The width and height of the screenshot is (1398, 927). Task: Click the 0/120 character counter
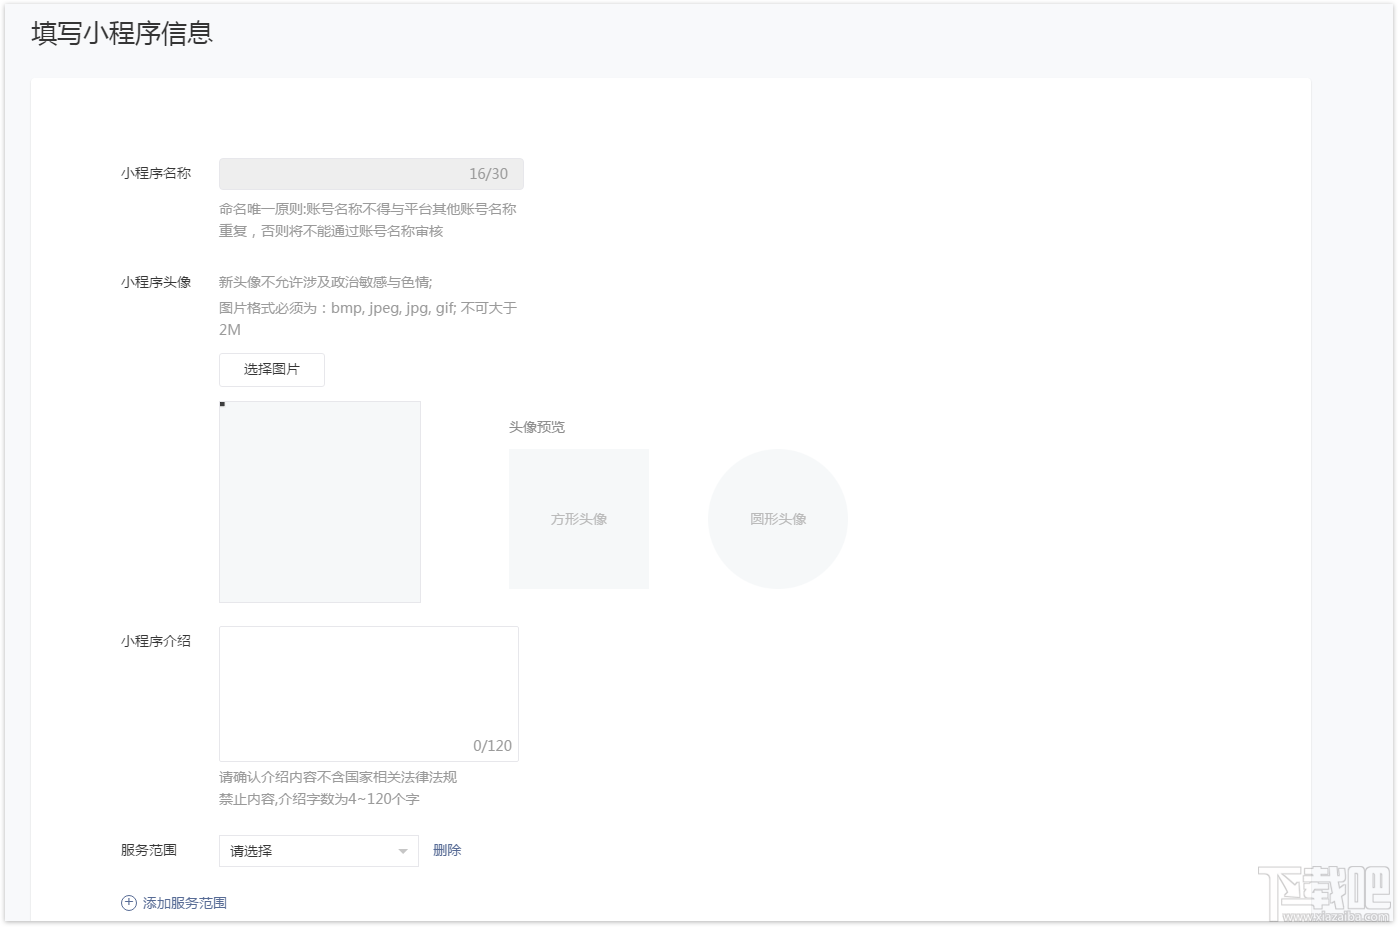click(x=492, y=745)
